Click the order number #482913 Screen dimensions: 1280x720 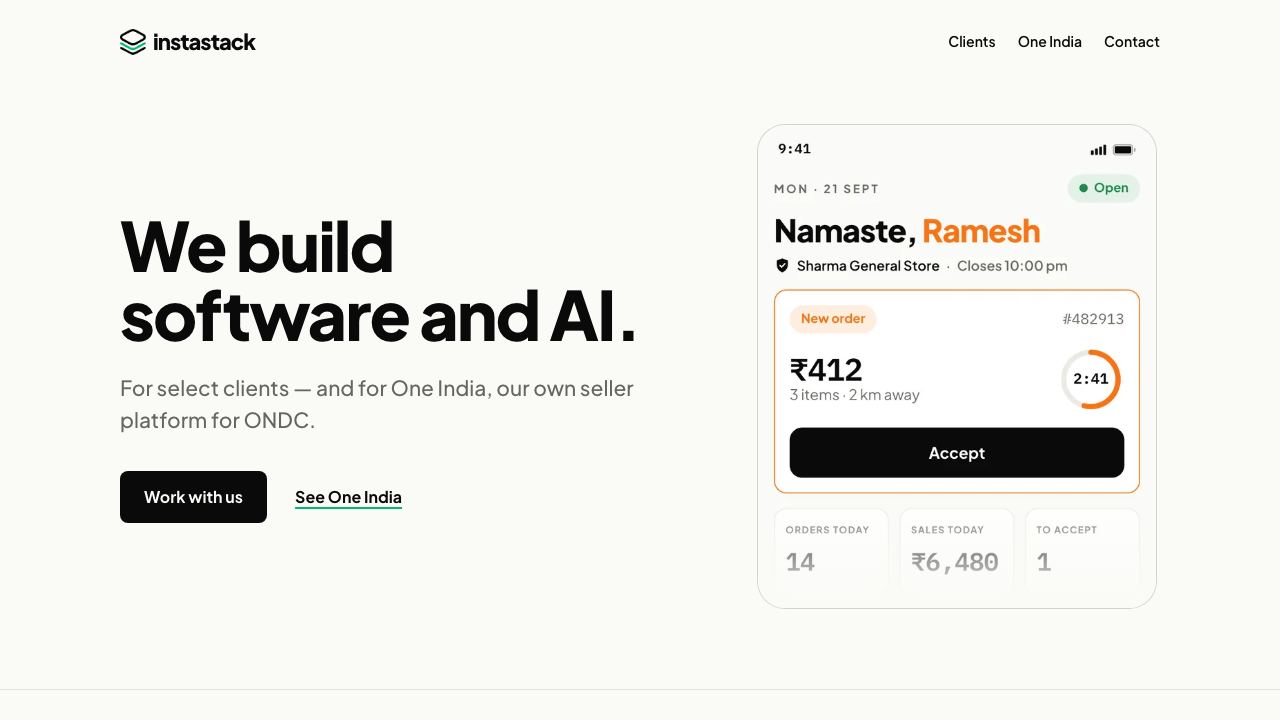[1093, 319]
